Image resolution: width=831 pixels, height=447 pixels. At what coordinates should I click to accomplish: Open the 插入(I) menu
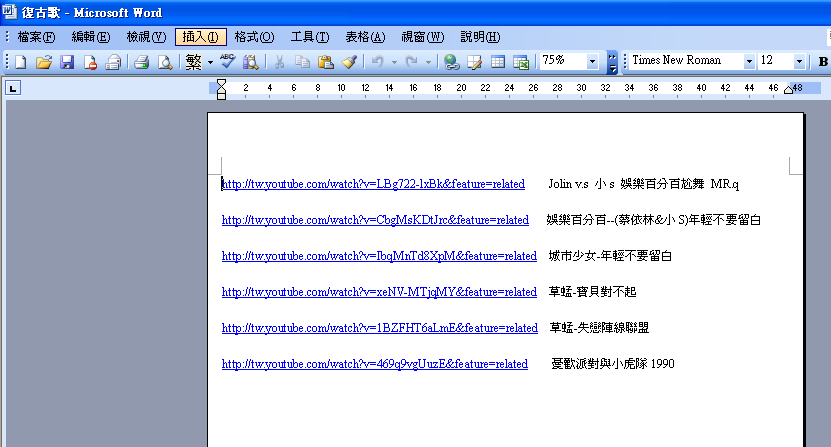click(x=201, y=37)
